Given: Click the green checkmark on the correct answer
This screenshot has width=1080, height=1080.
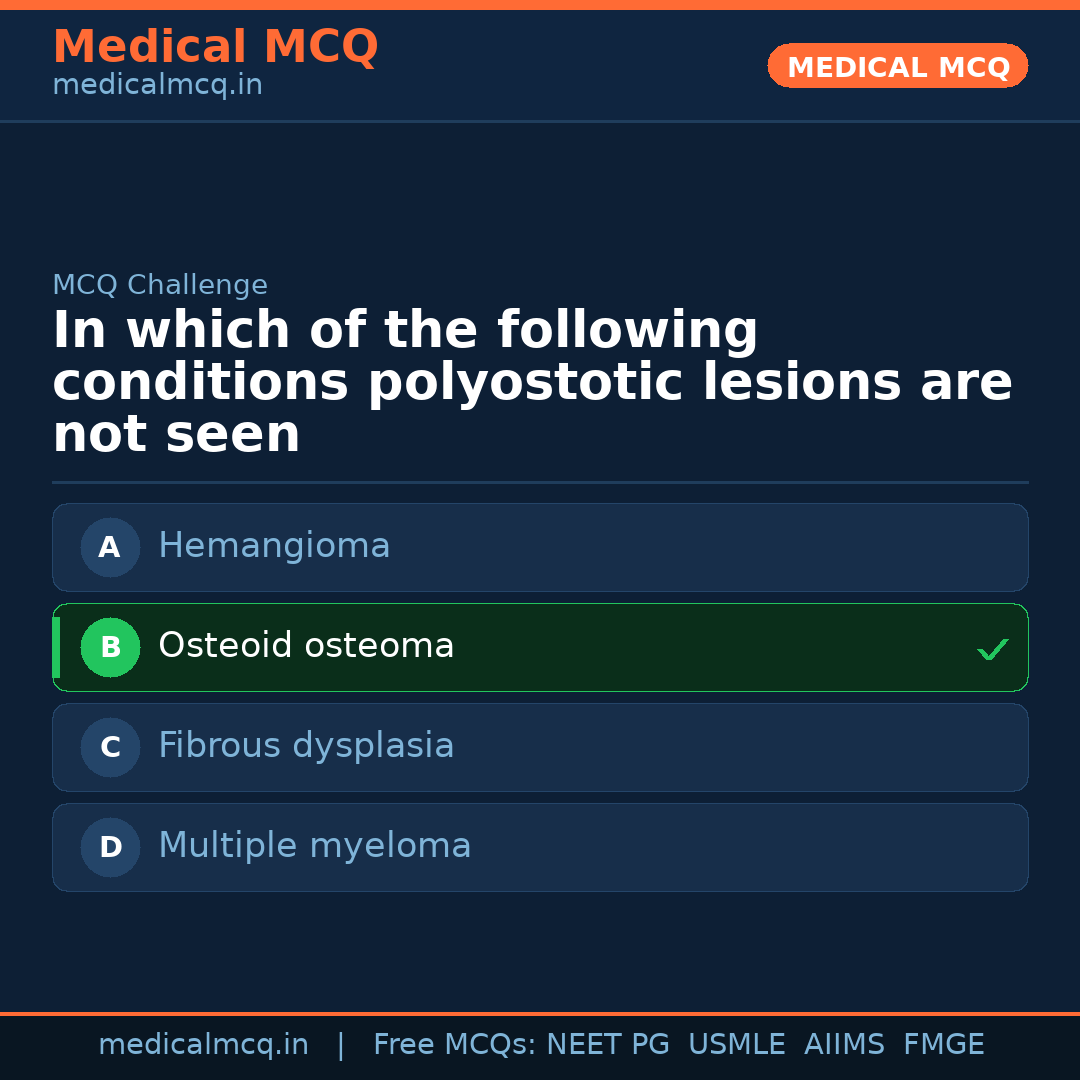Looking at the screenshot, I should pos(993,649).
